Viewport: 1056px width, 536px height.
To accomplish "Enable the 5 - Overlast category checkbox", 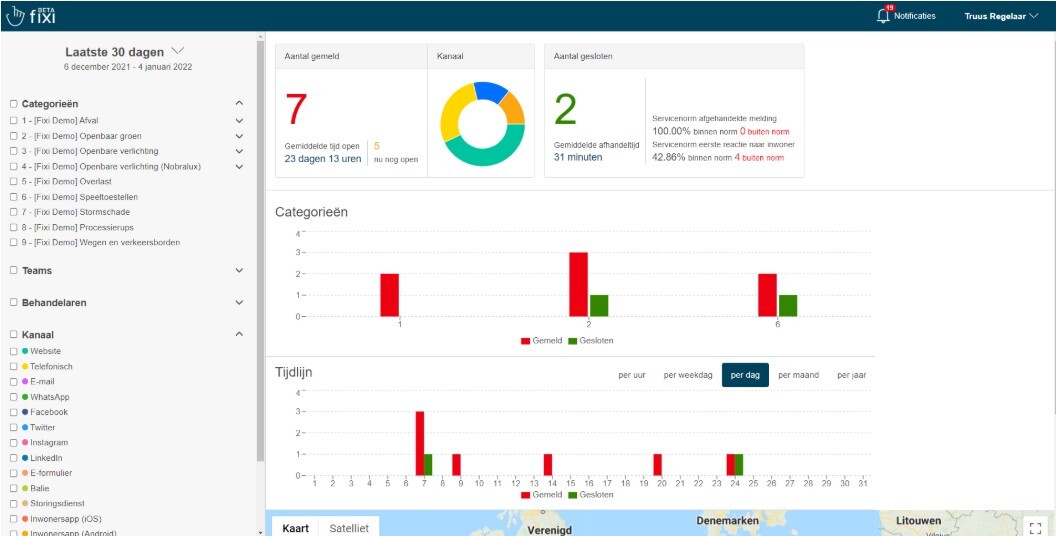I will tap(13, 182).
